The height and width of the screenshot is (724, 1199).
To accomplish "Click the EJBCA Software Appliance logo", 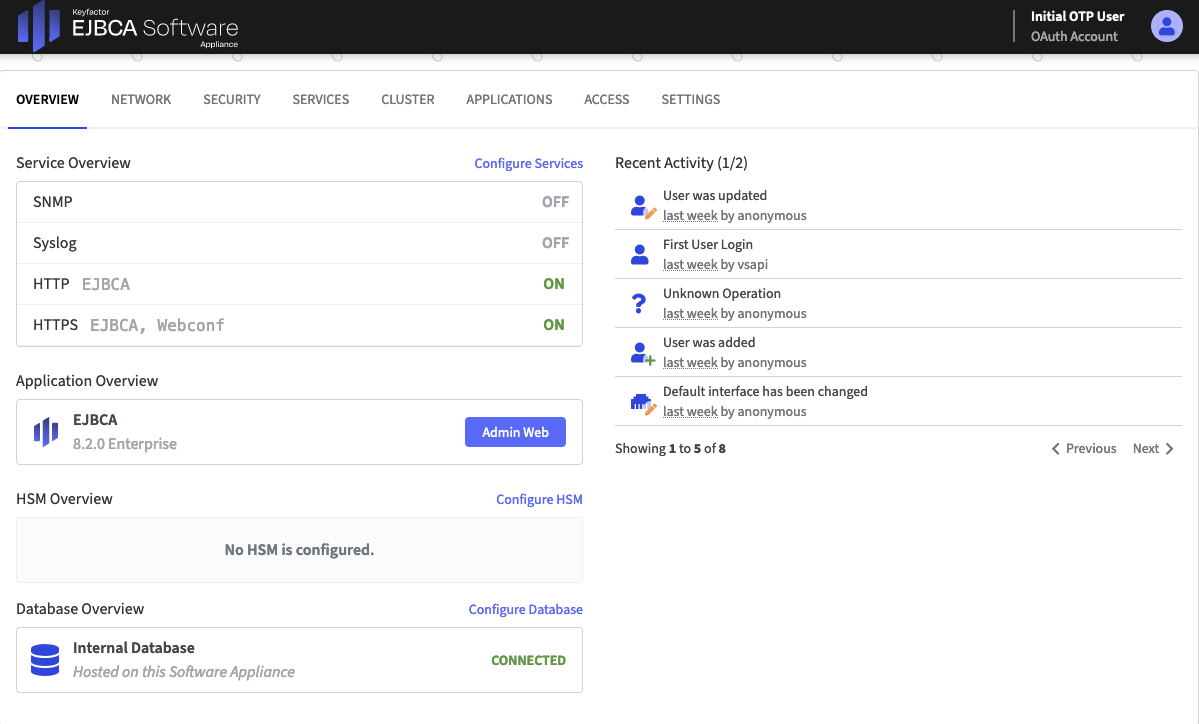I will click(x=128, y=27).
